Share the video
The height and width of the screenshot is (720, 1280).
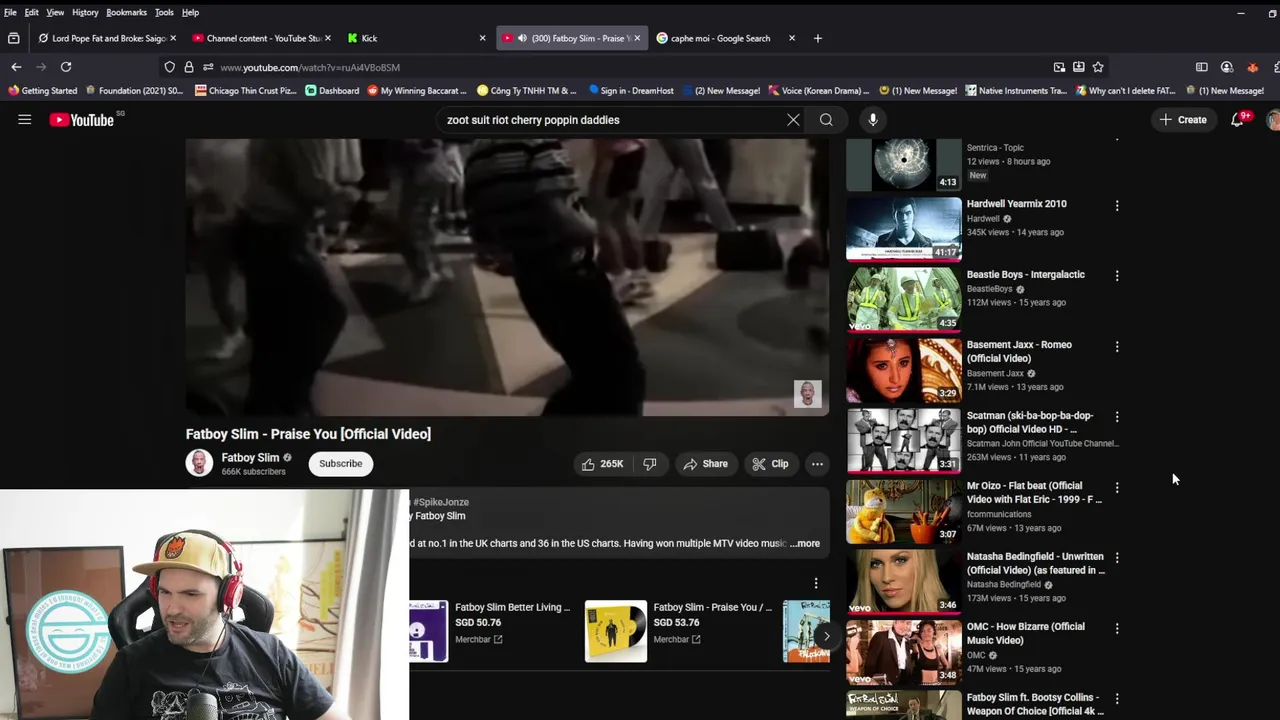706,464
